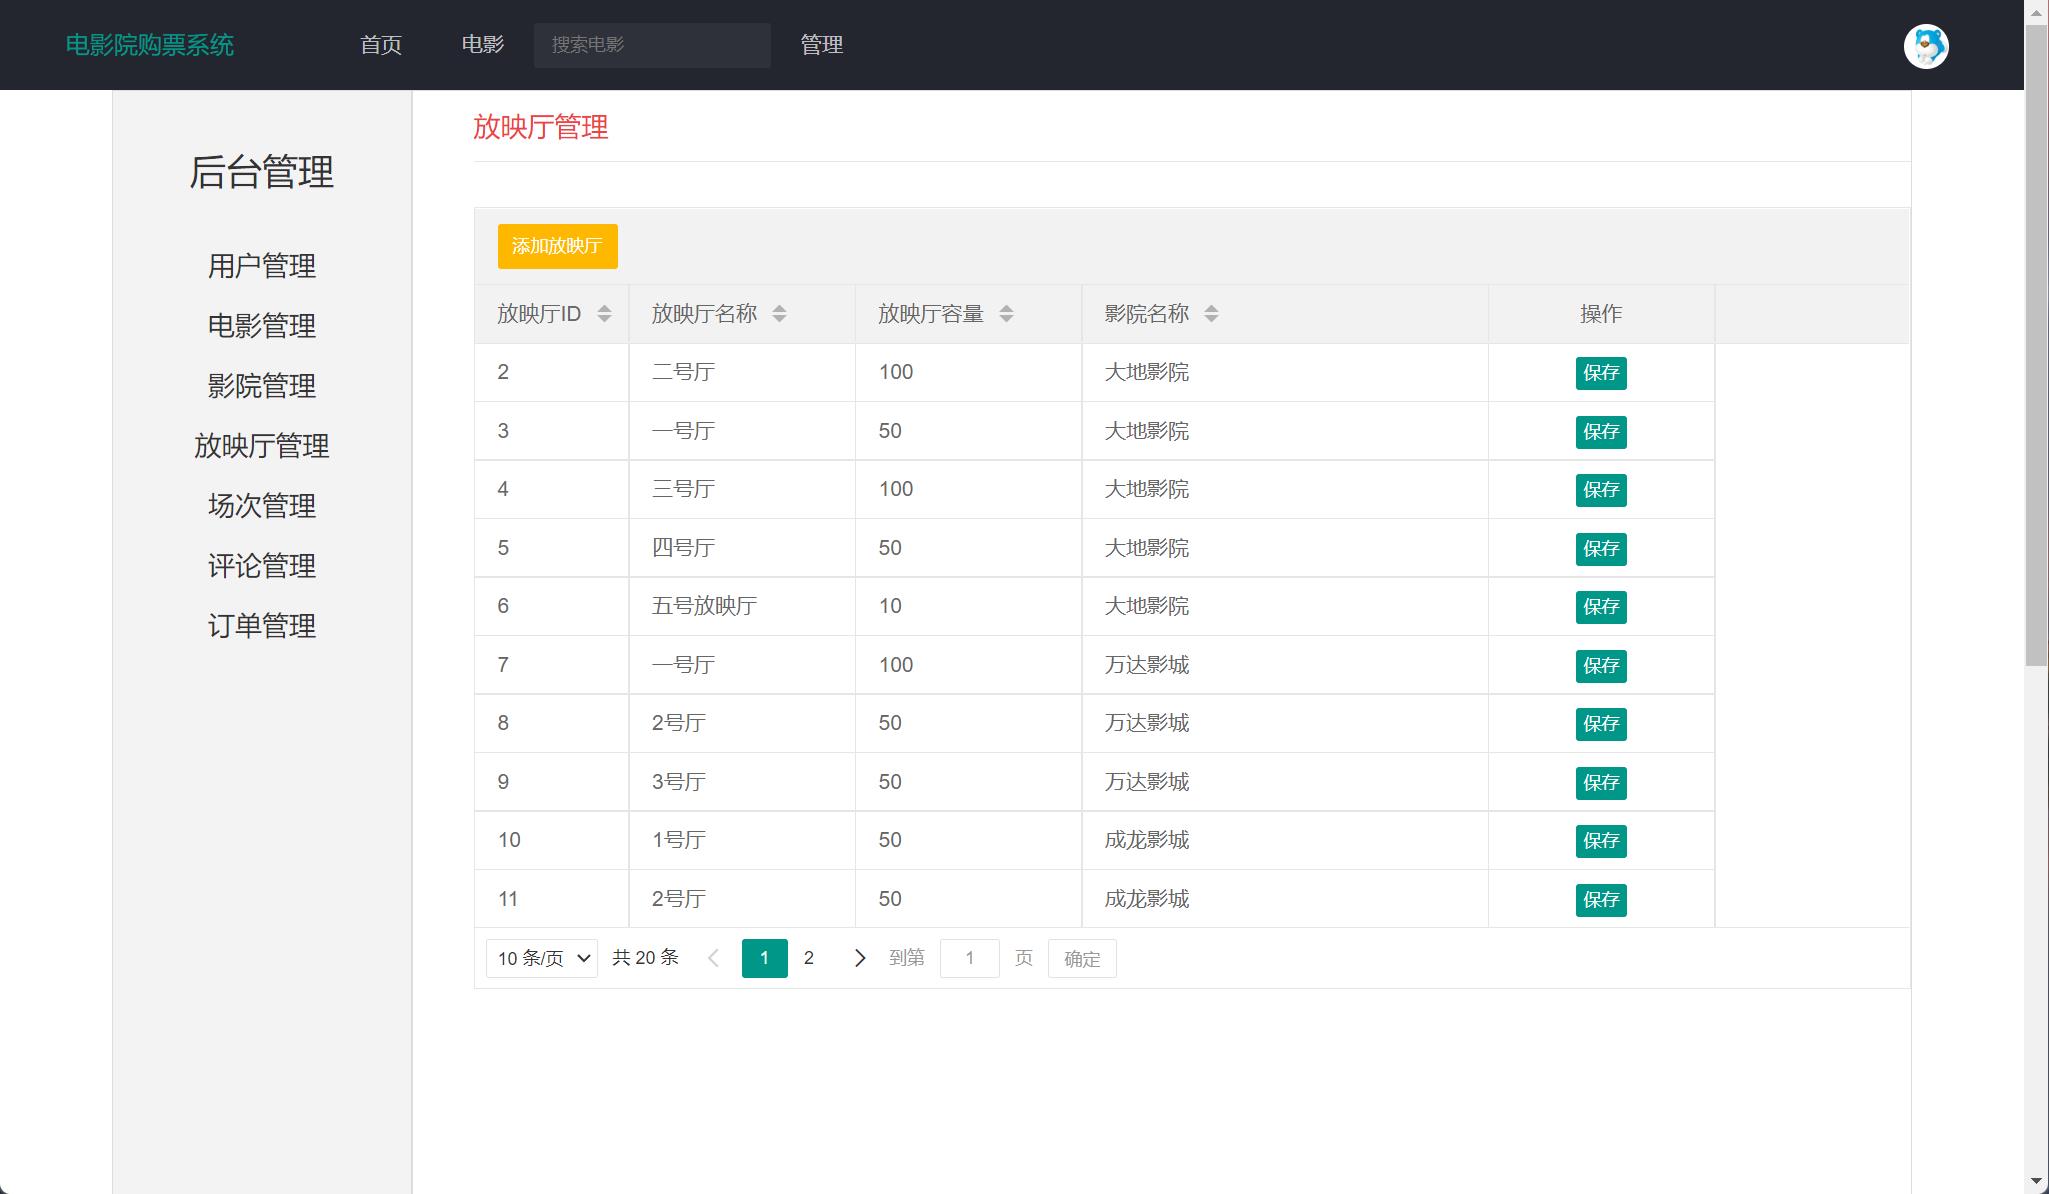Go to next page using right chevron
The height and width of the screenshot is (1194, 2049).
[859, 958]
